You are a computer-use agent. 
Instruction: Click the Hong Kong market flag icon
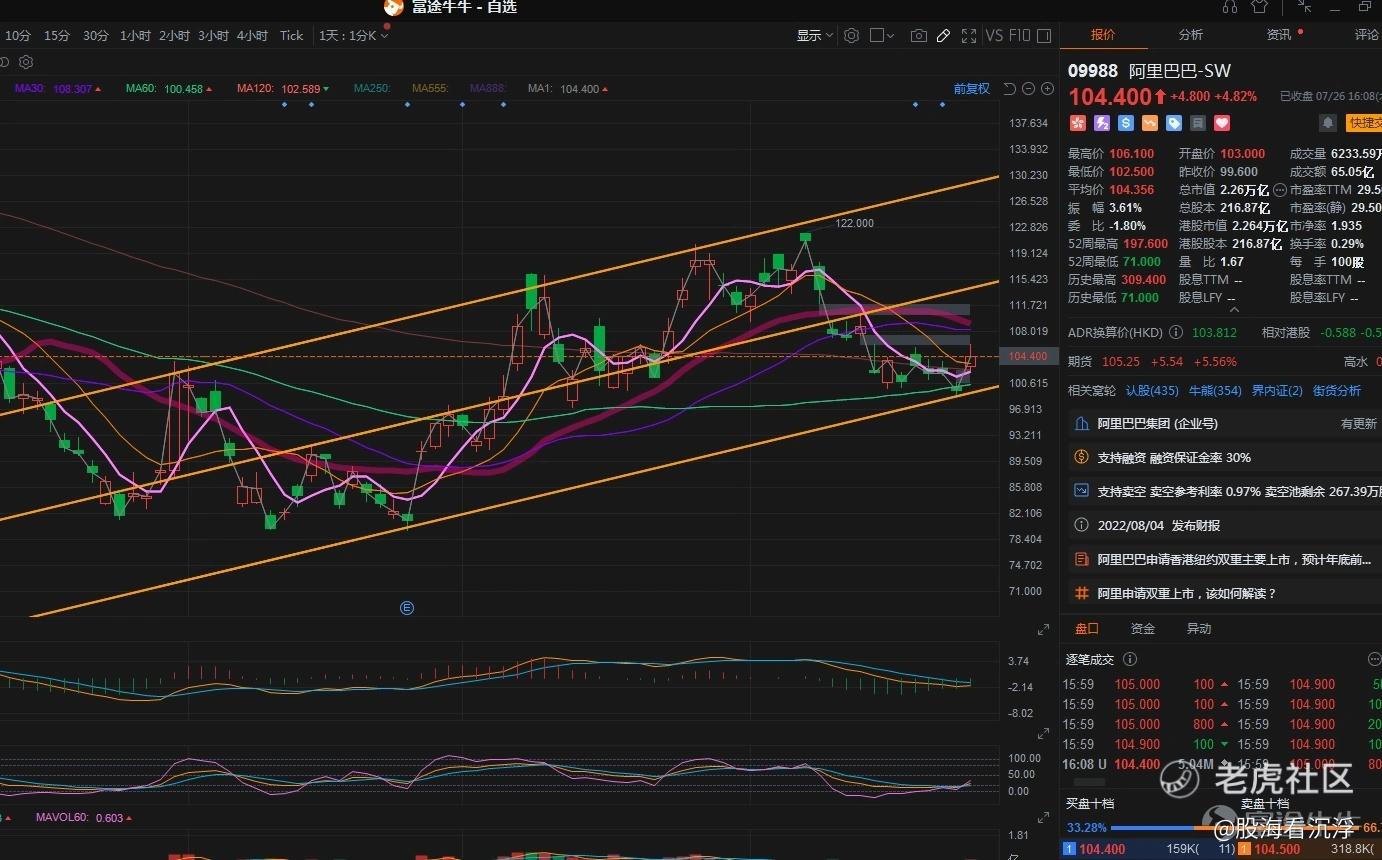pyautogui.click(x=1078, y=123)
